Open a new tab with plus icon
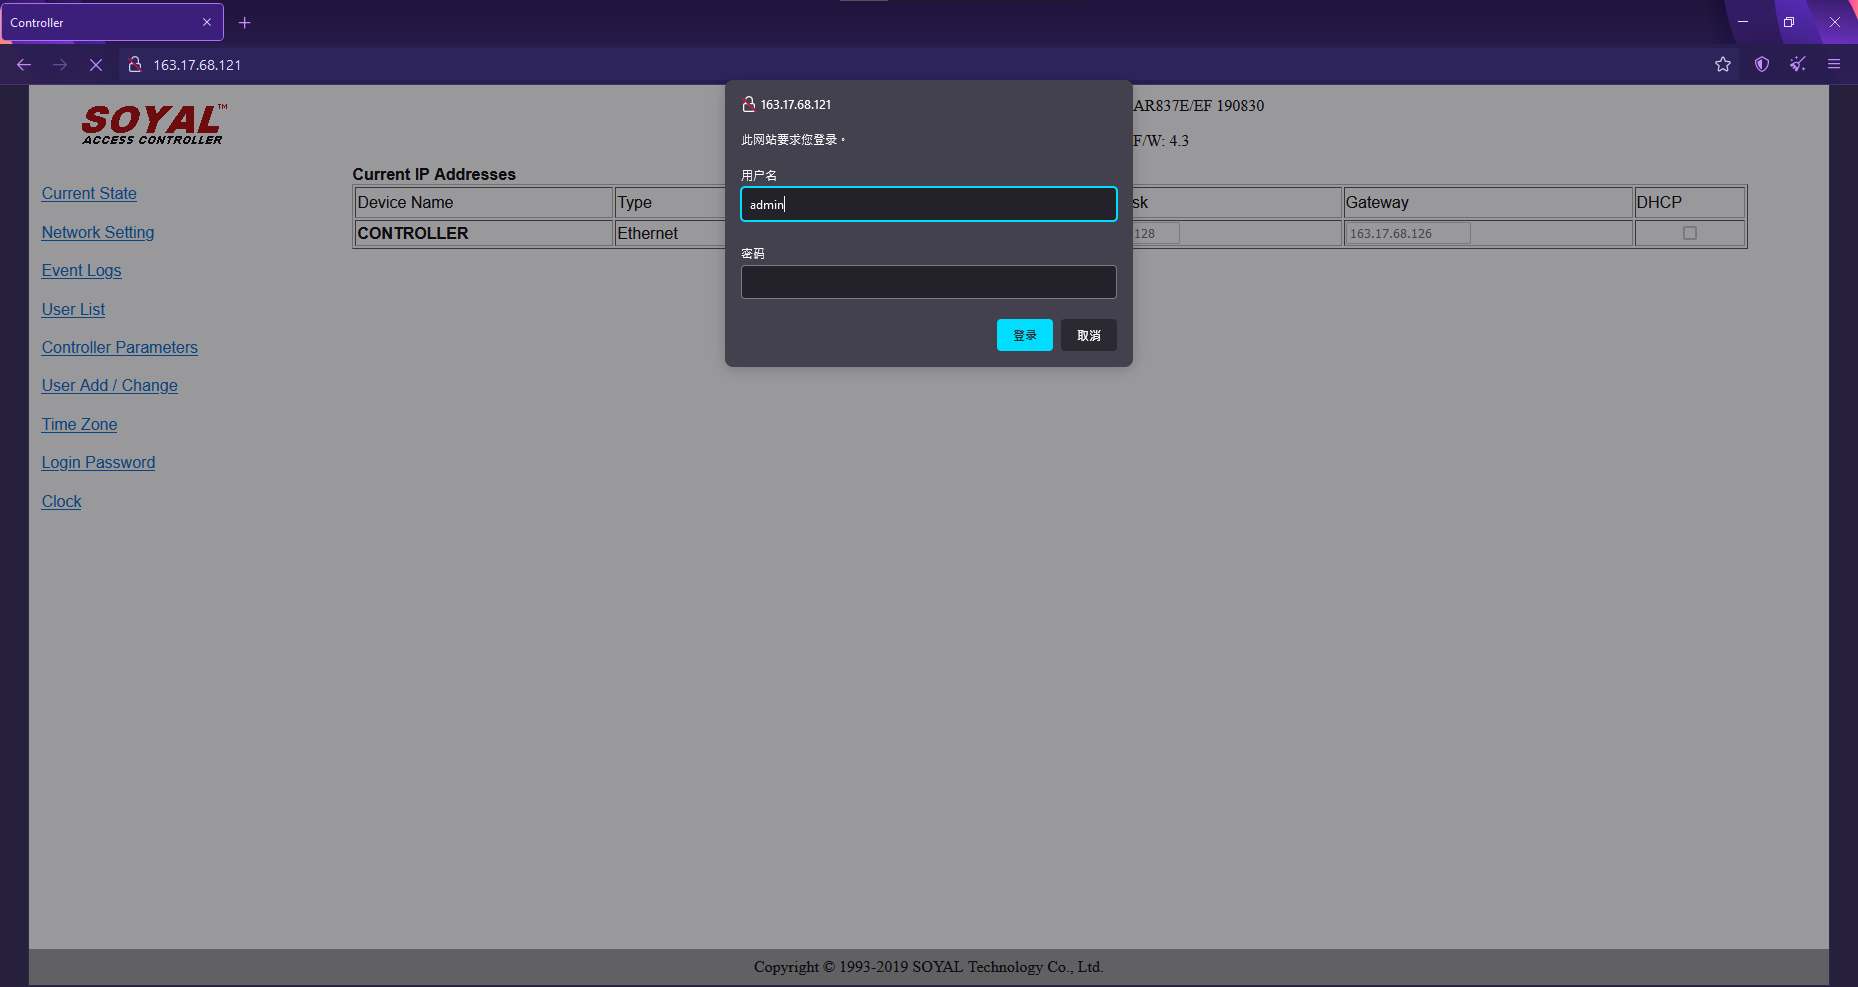The width and height of the screenshot is (1858, 987). (244, 22)
